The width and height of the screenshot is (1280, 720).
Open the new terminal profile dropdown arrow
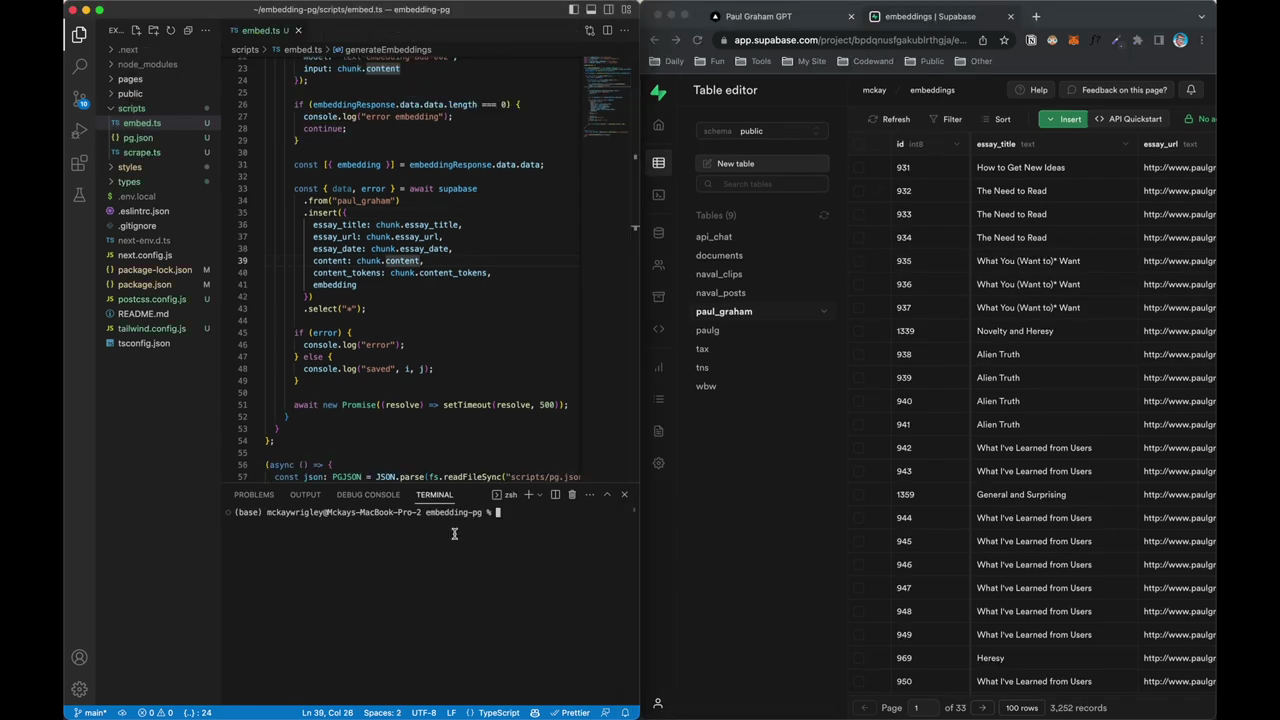(540, 494)
